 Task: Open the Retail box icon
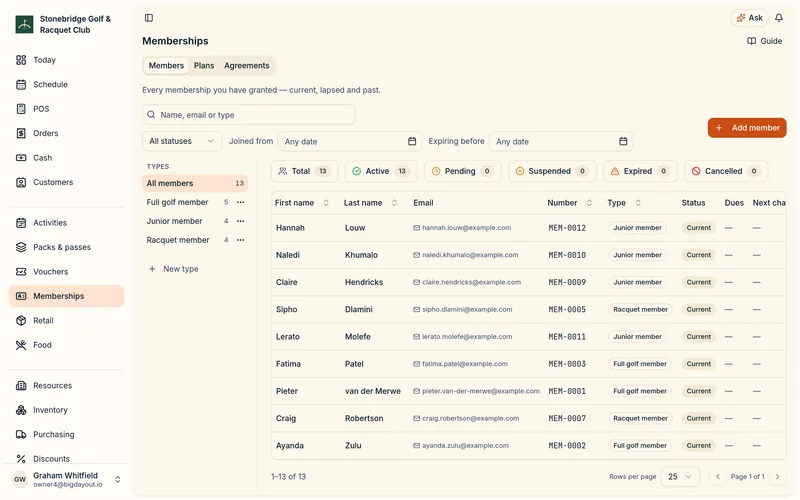coord(21,321)
